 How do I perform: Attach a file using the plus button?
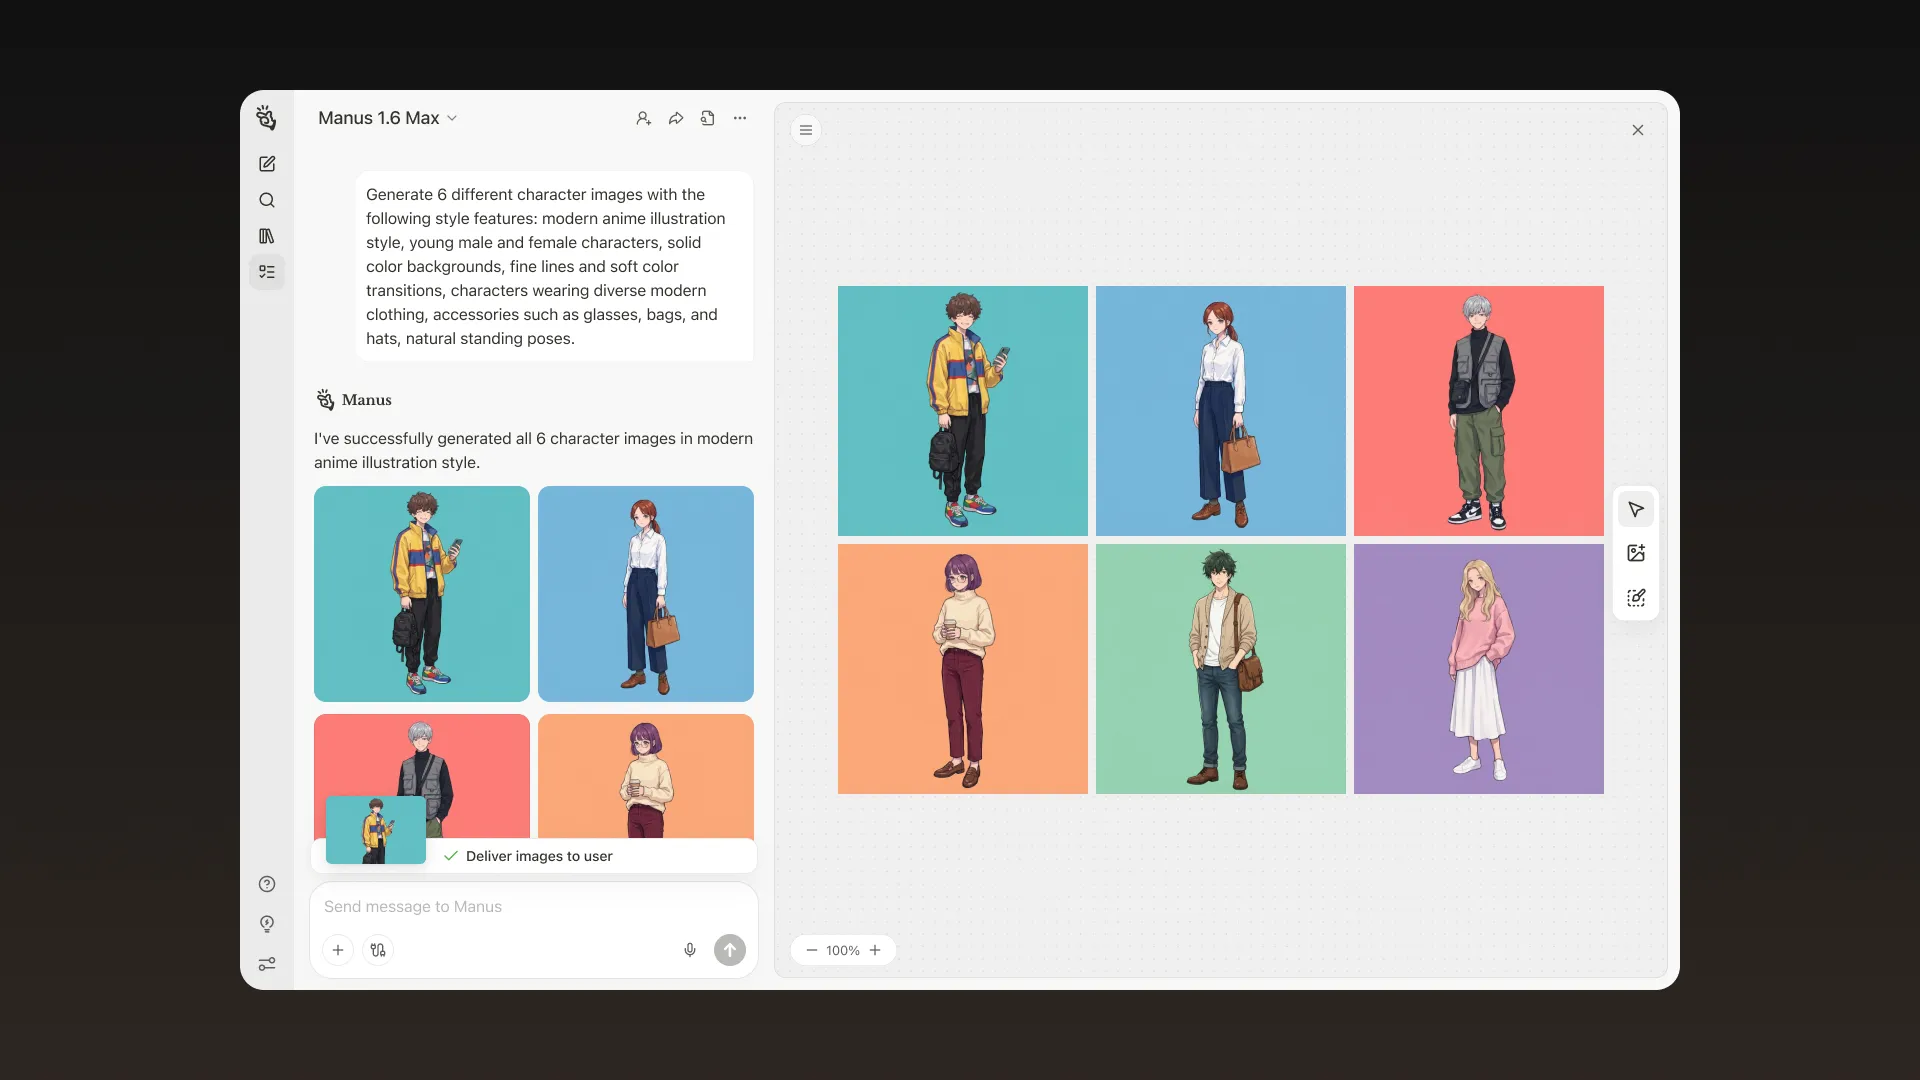338,950
